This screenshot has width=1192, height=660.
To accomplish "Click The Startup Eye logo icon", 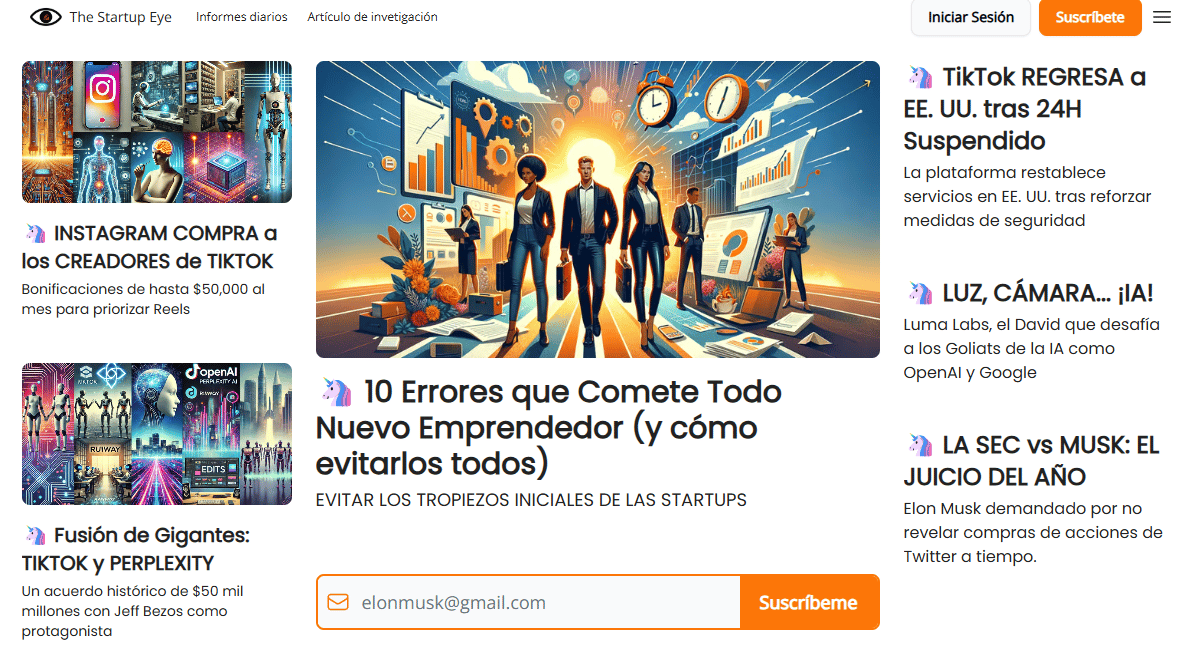I will coord(46,17).
